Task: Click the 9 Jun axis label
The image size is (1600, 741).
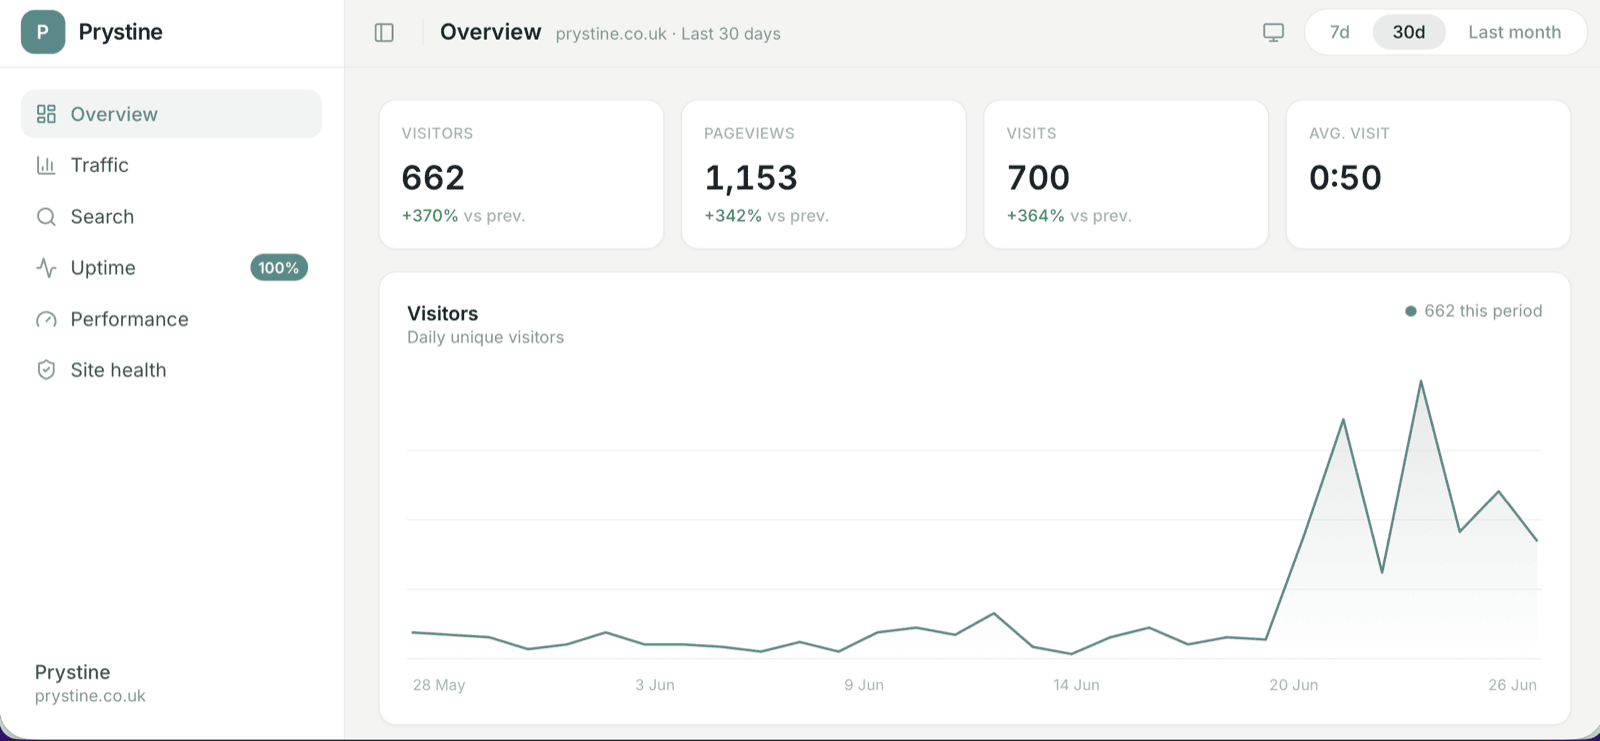Action: (x=864, y=685)
